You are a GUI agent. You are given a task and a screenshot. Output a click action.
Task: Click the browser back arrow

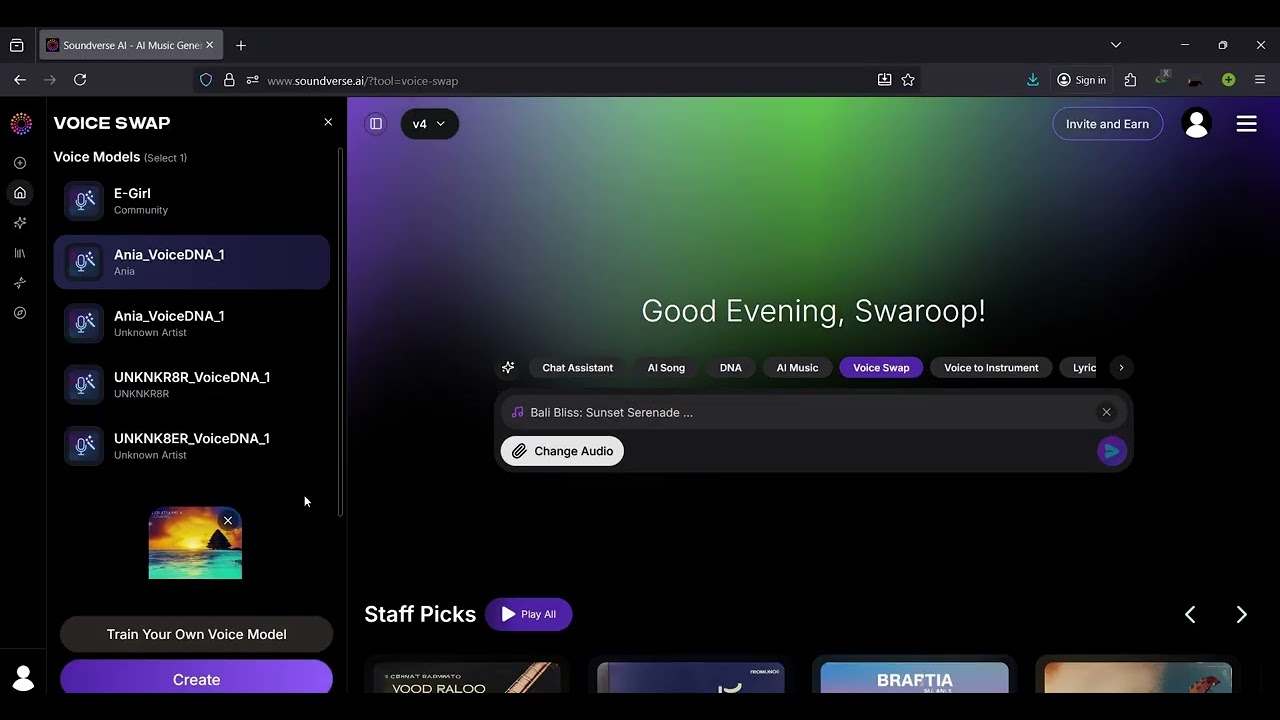(x=20, y=80)
